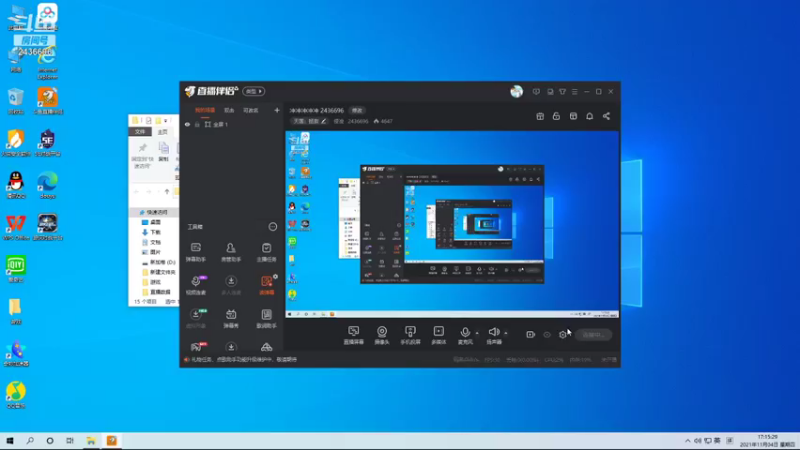Add a screen capture source
800x450 pixels.
click(353, 335)
